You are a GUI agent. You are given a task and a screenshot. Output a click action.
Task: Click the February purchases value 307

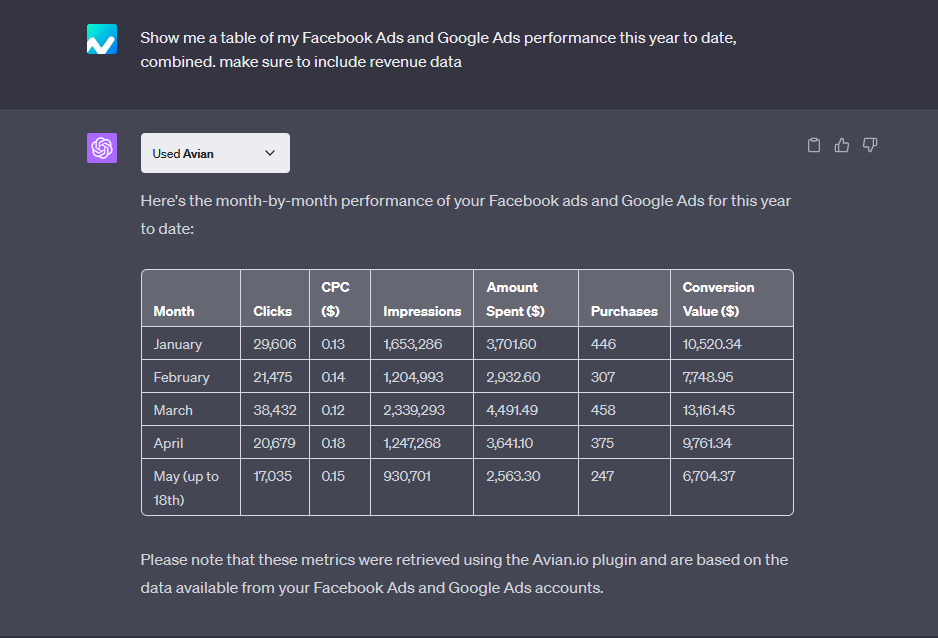coord(602,377)
